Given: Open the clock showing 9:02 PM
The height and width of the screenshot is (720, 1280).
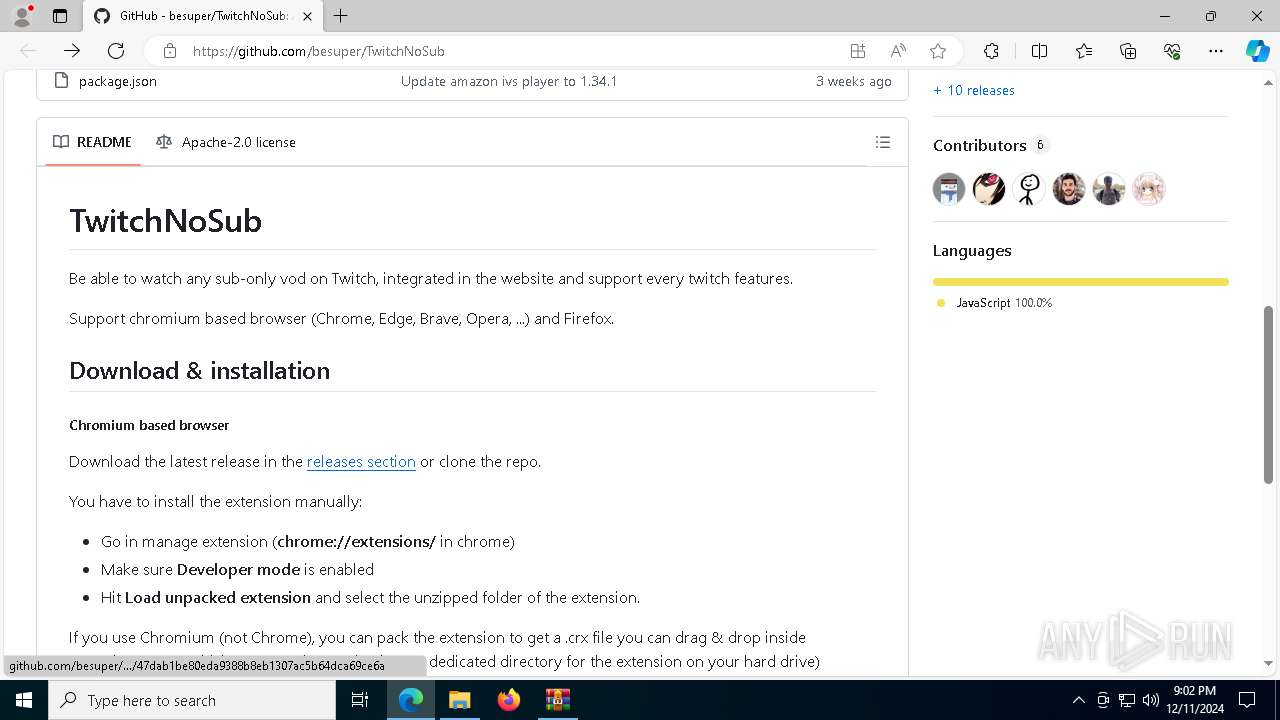Looking at the screenshot, I should pyautogui.click(x=1194, y=700).
